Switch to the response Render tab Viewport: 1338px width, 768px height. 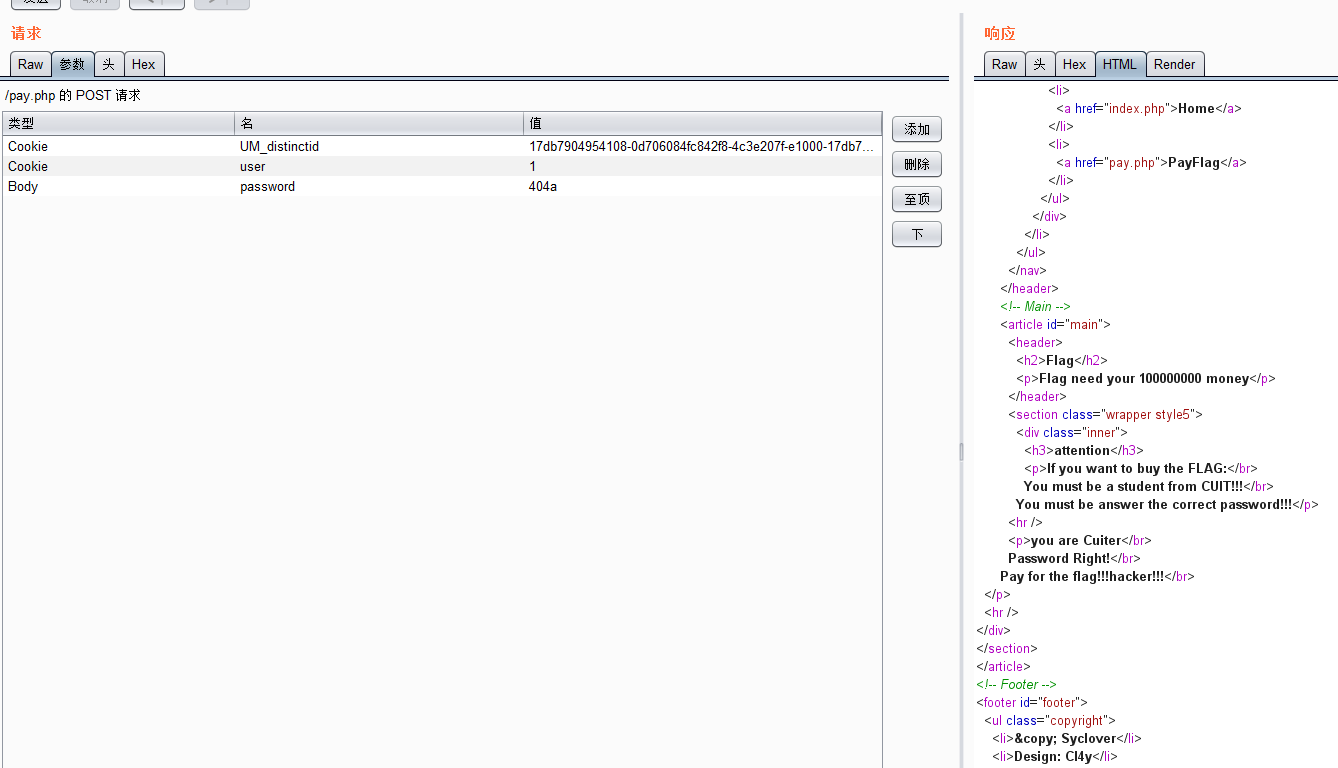(x=1175, y=64)
